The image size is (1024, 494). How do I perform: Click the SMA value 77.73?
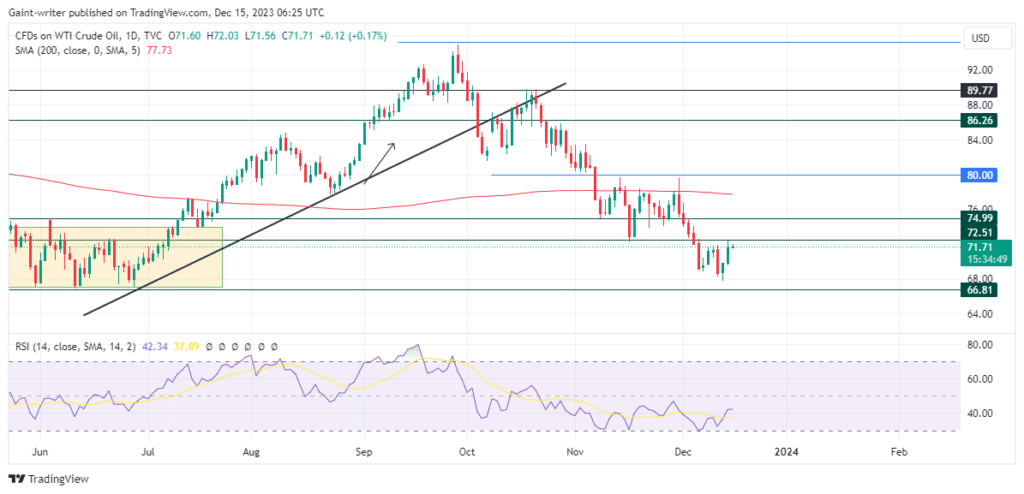(159, 50)
